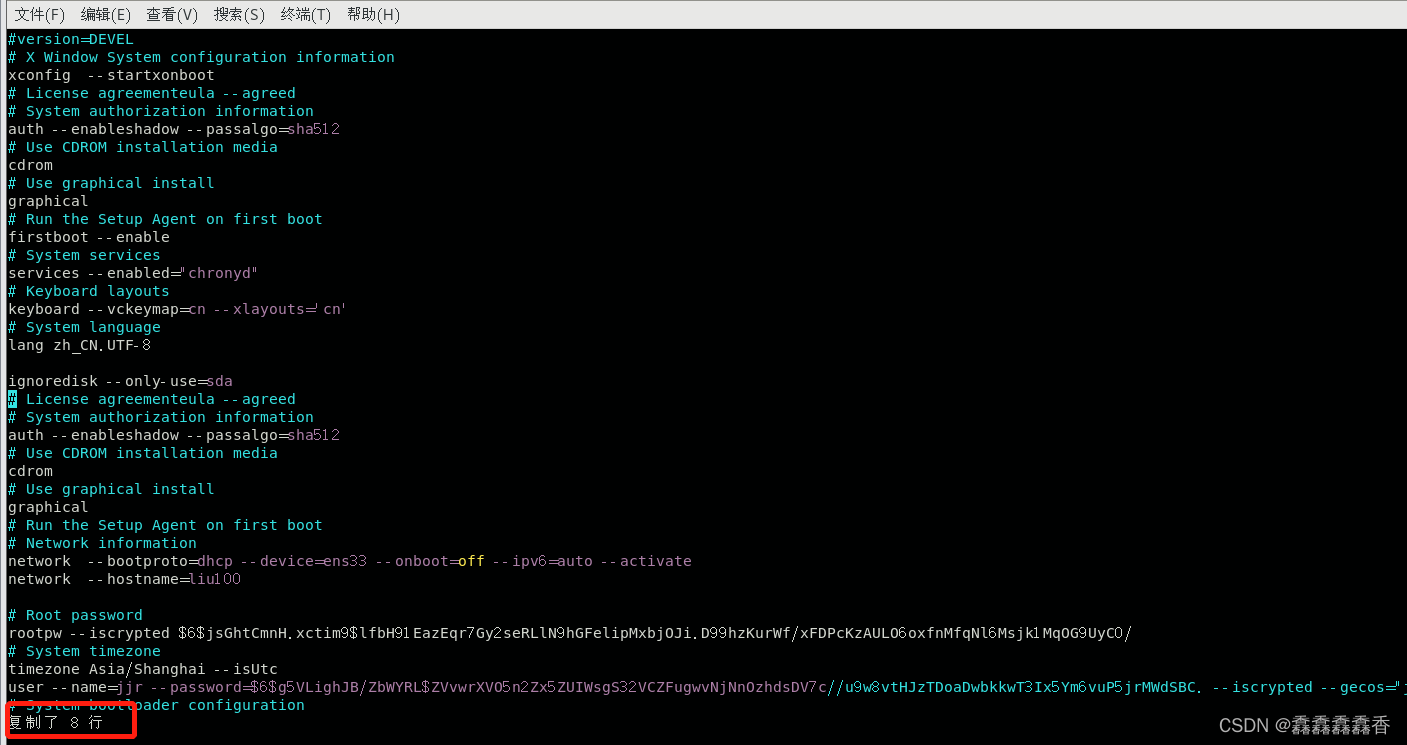Image resolution: width=1407 pixels, height=745 pixels.
Task: Click the '# System language' comment
Action: coord(84,327)
